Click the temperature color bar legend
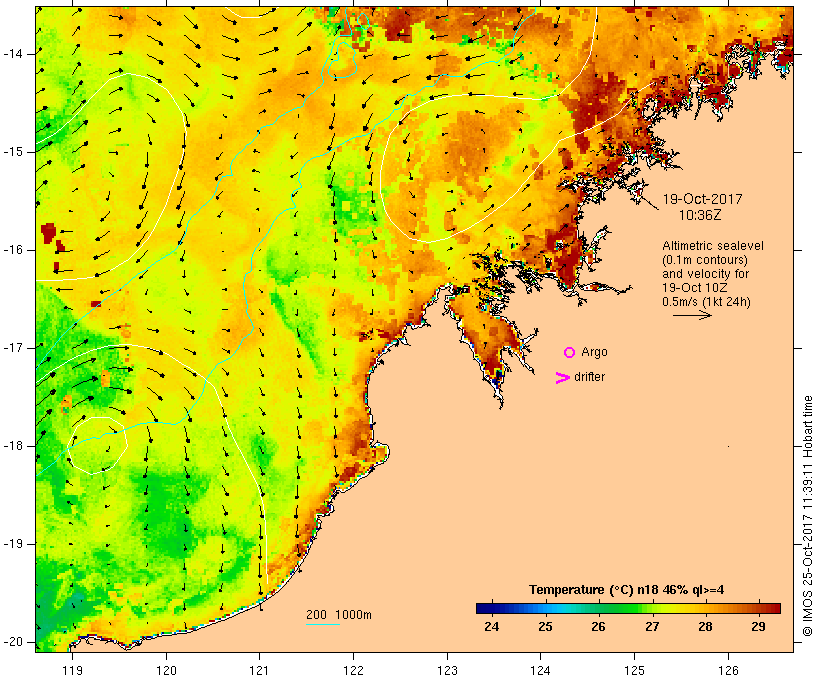820x680 pixels. 628,608
